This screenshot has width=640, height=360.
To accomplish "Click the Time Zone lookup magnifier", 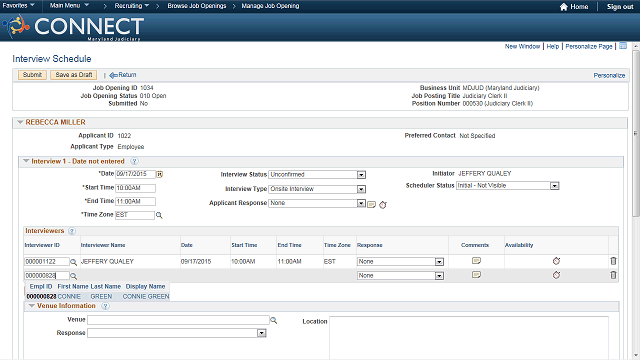I will [159, 215].
